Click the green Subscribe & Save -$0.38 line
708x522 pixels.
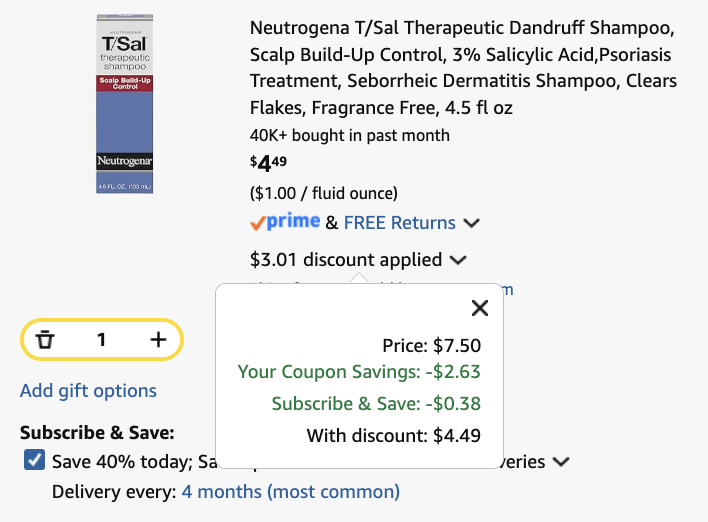pyautogui.click(x=376, y=404)
